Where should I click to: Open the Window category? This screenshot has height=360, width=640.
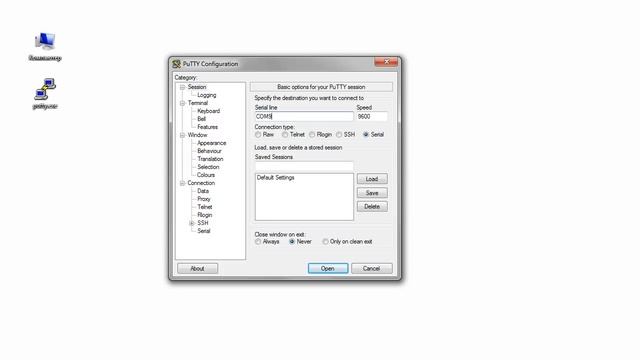coord(198,135)
